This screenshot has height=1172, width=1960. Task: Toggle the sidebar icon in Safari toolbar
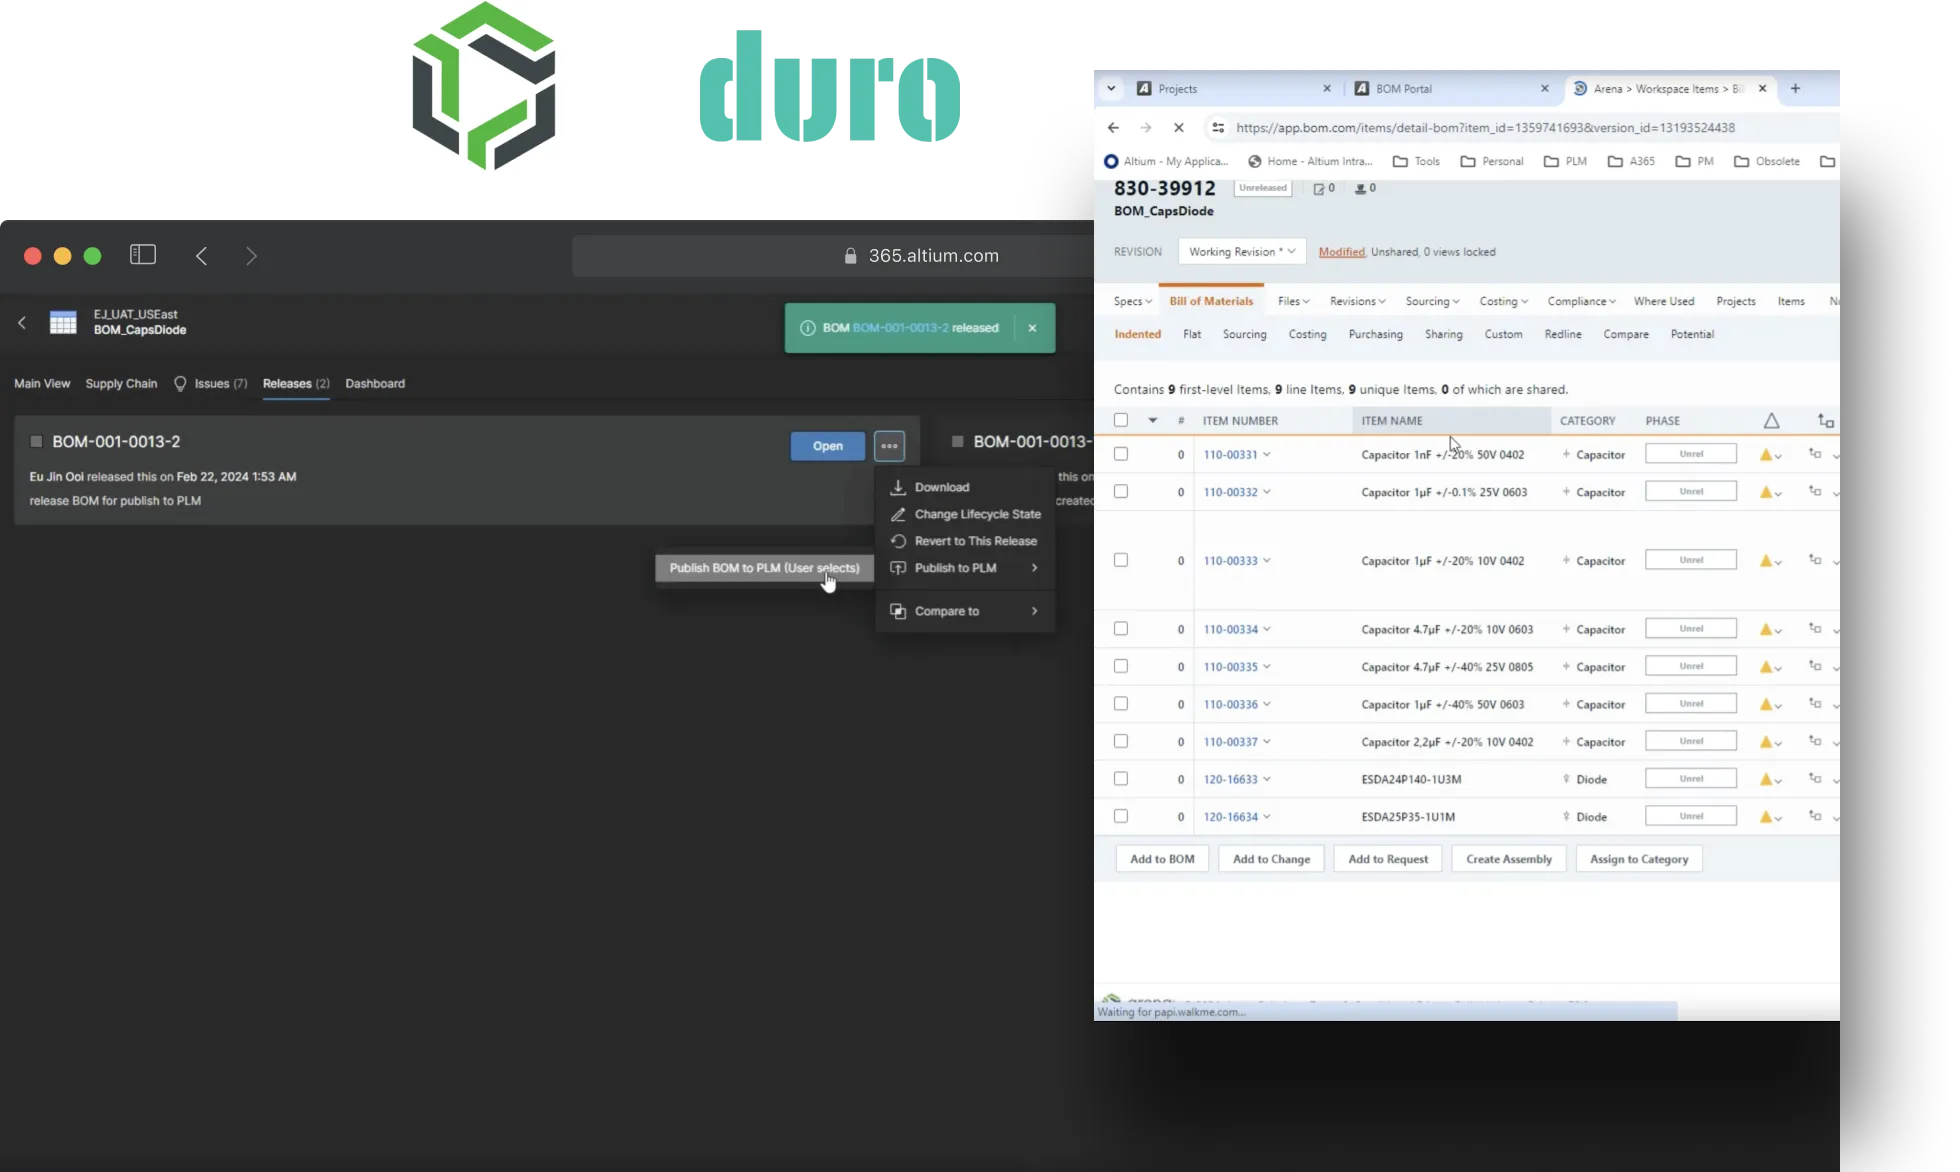(143, 255)
